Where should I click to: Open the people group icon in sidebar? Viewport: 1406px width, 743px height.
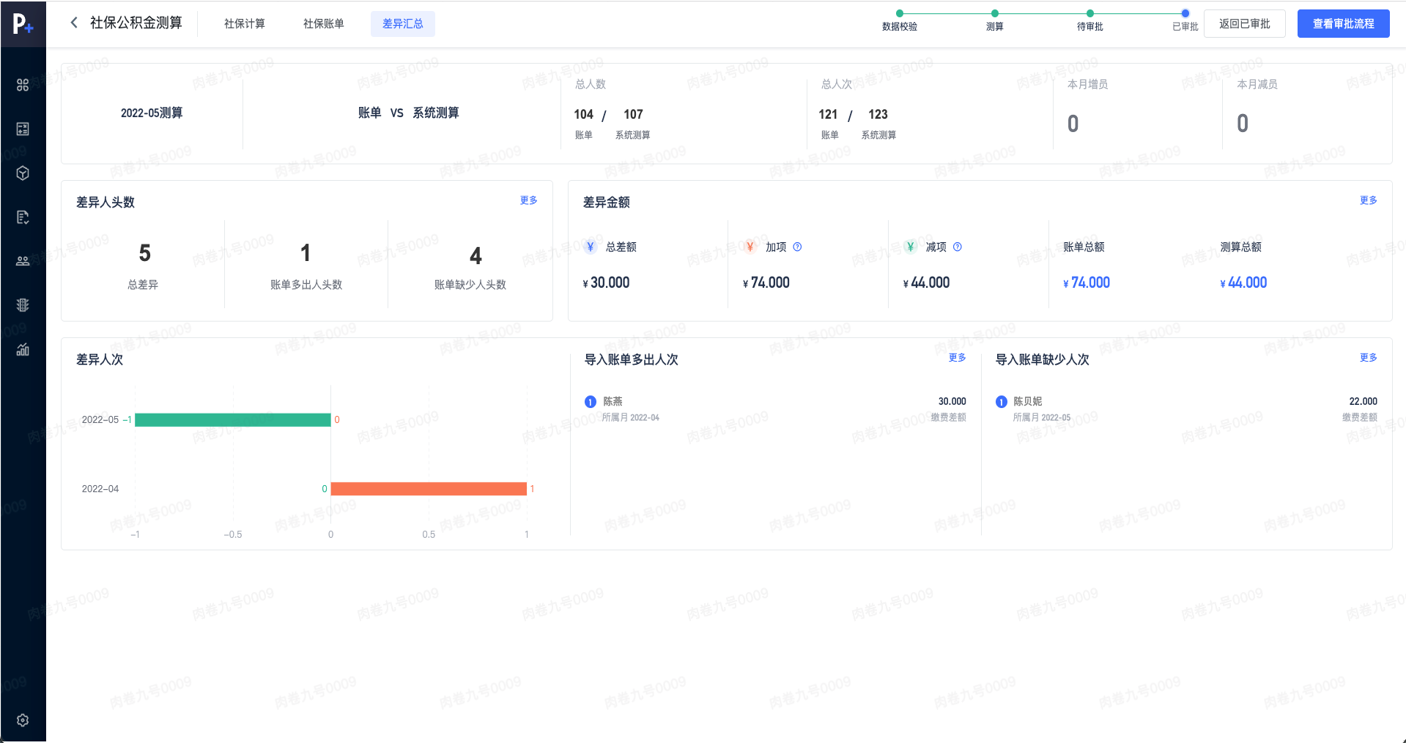click(x=23, y=261)
